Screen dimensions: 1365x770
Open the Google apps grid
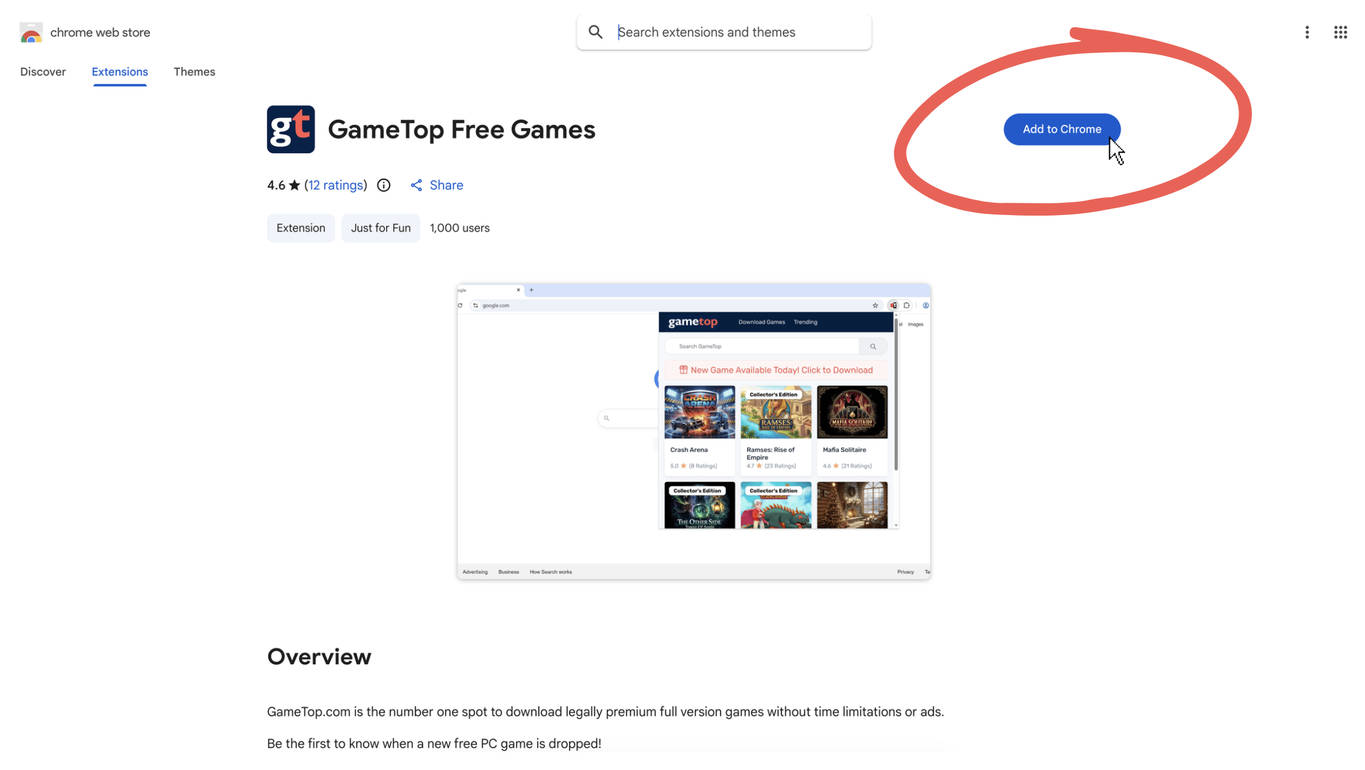click(x=1341, y=32)
